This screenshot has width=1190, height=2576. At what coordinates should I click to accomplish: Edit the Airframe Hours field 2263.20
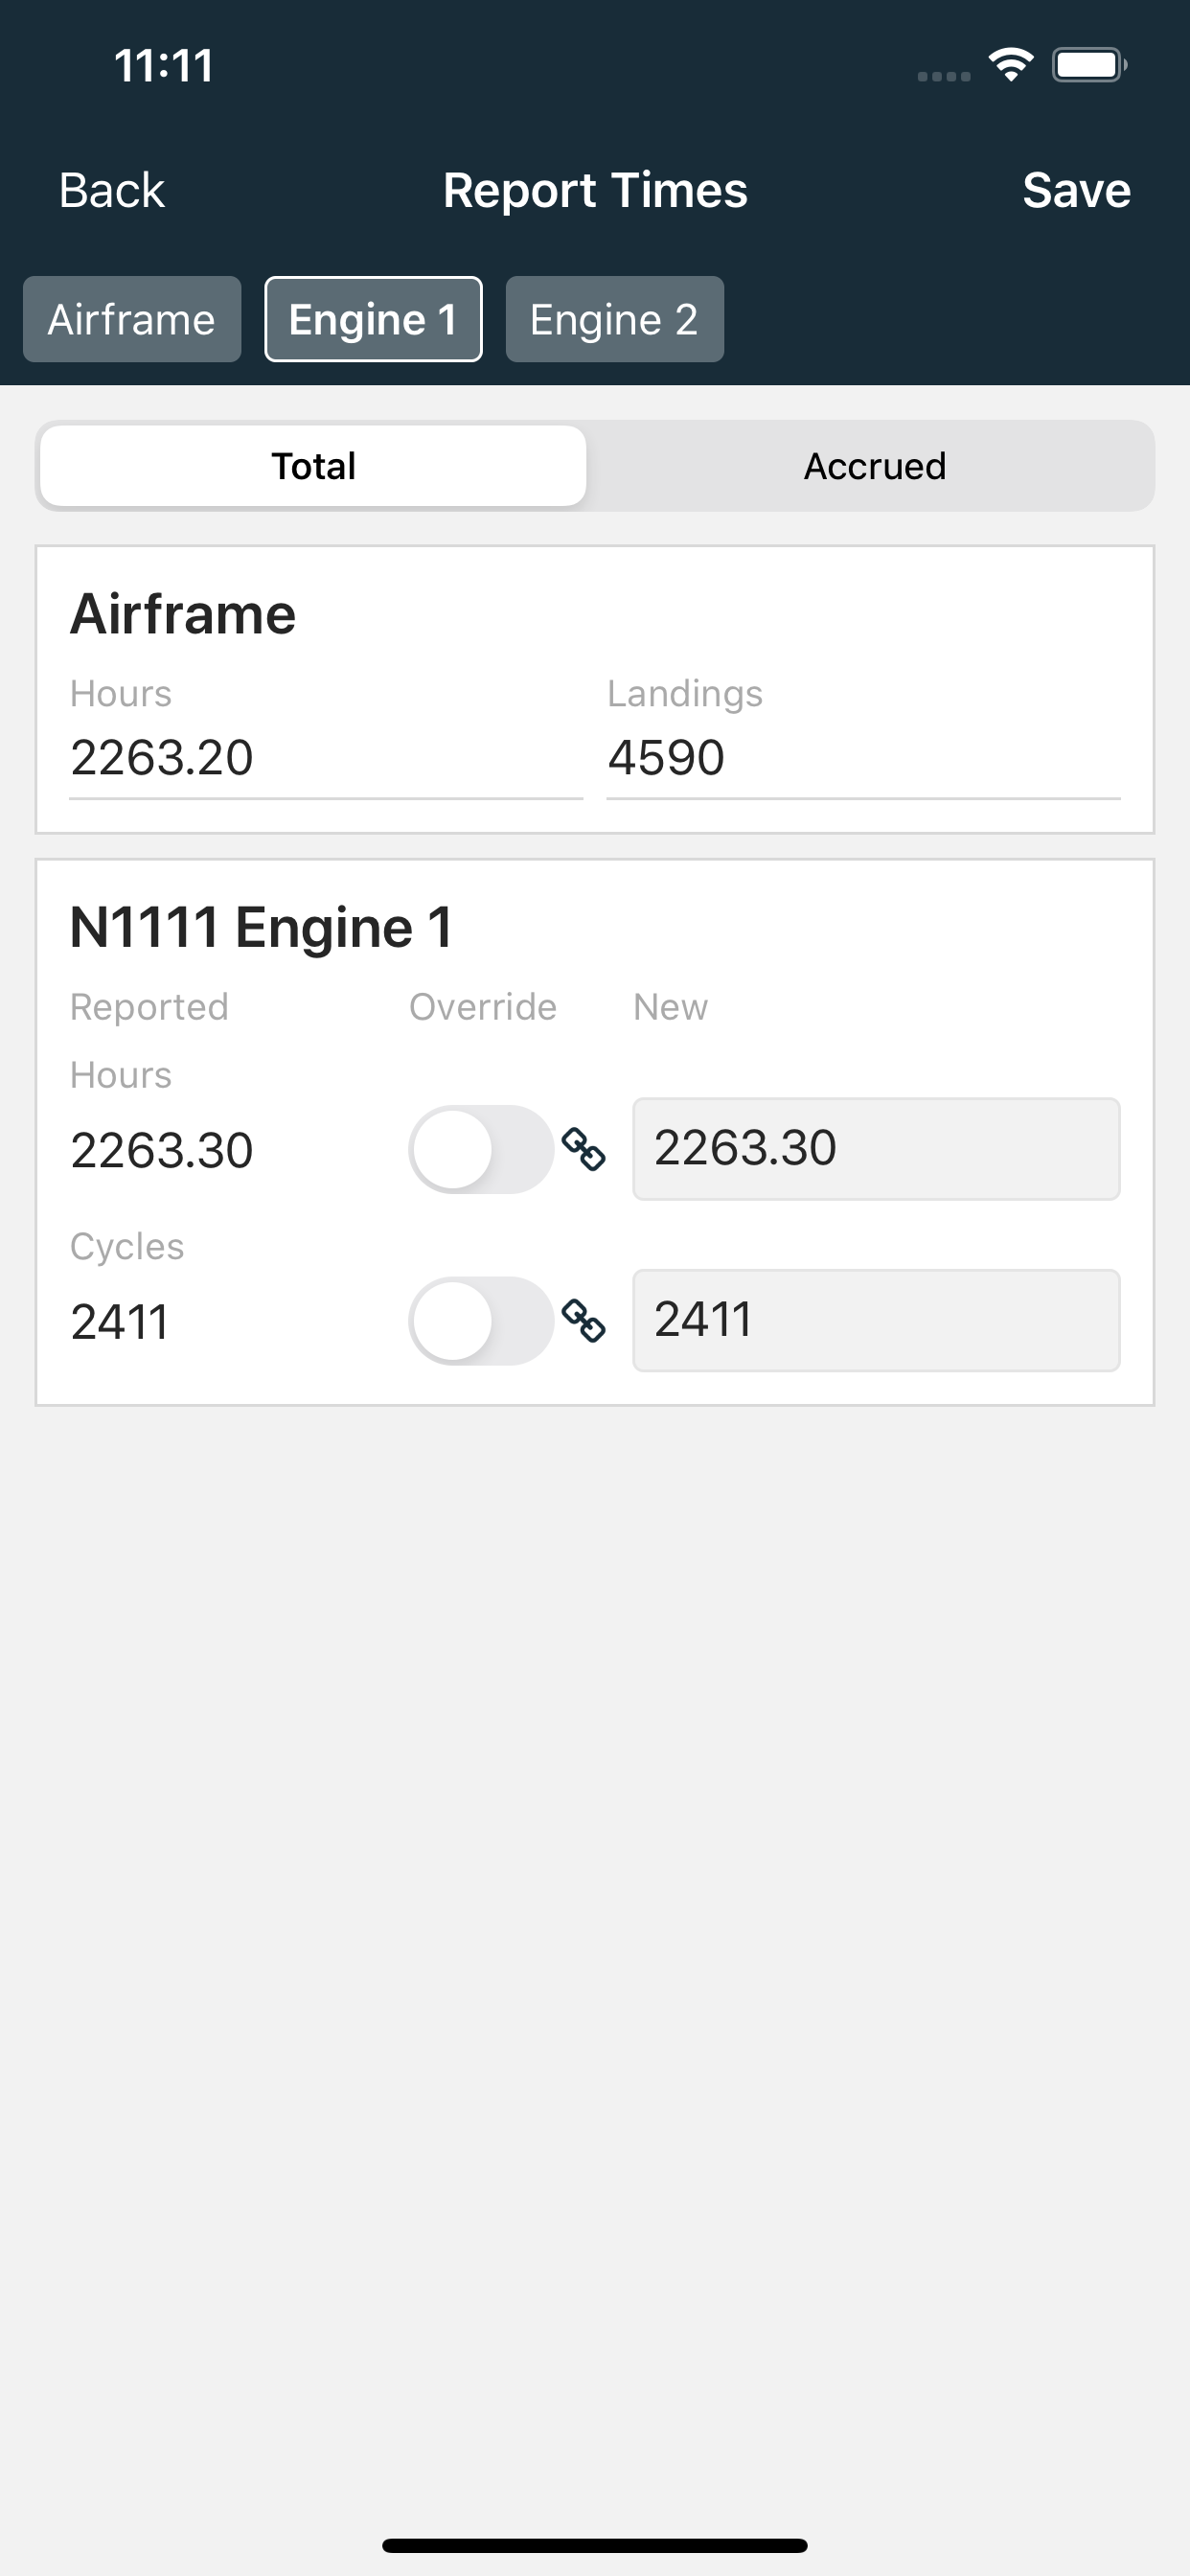[325, 757]
